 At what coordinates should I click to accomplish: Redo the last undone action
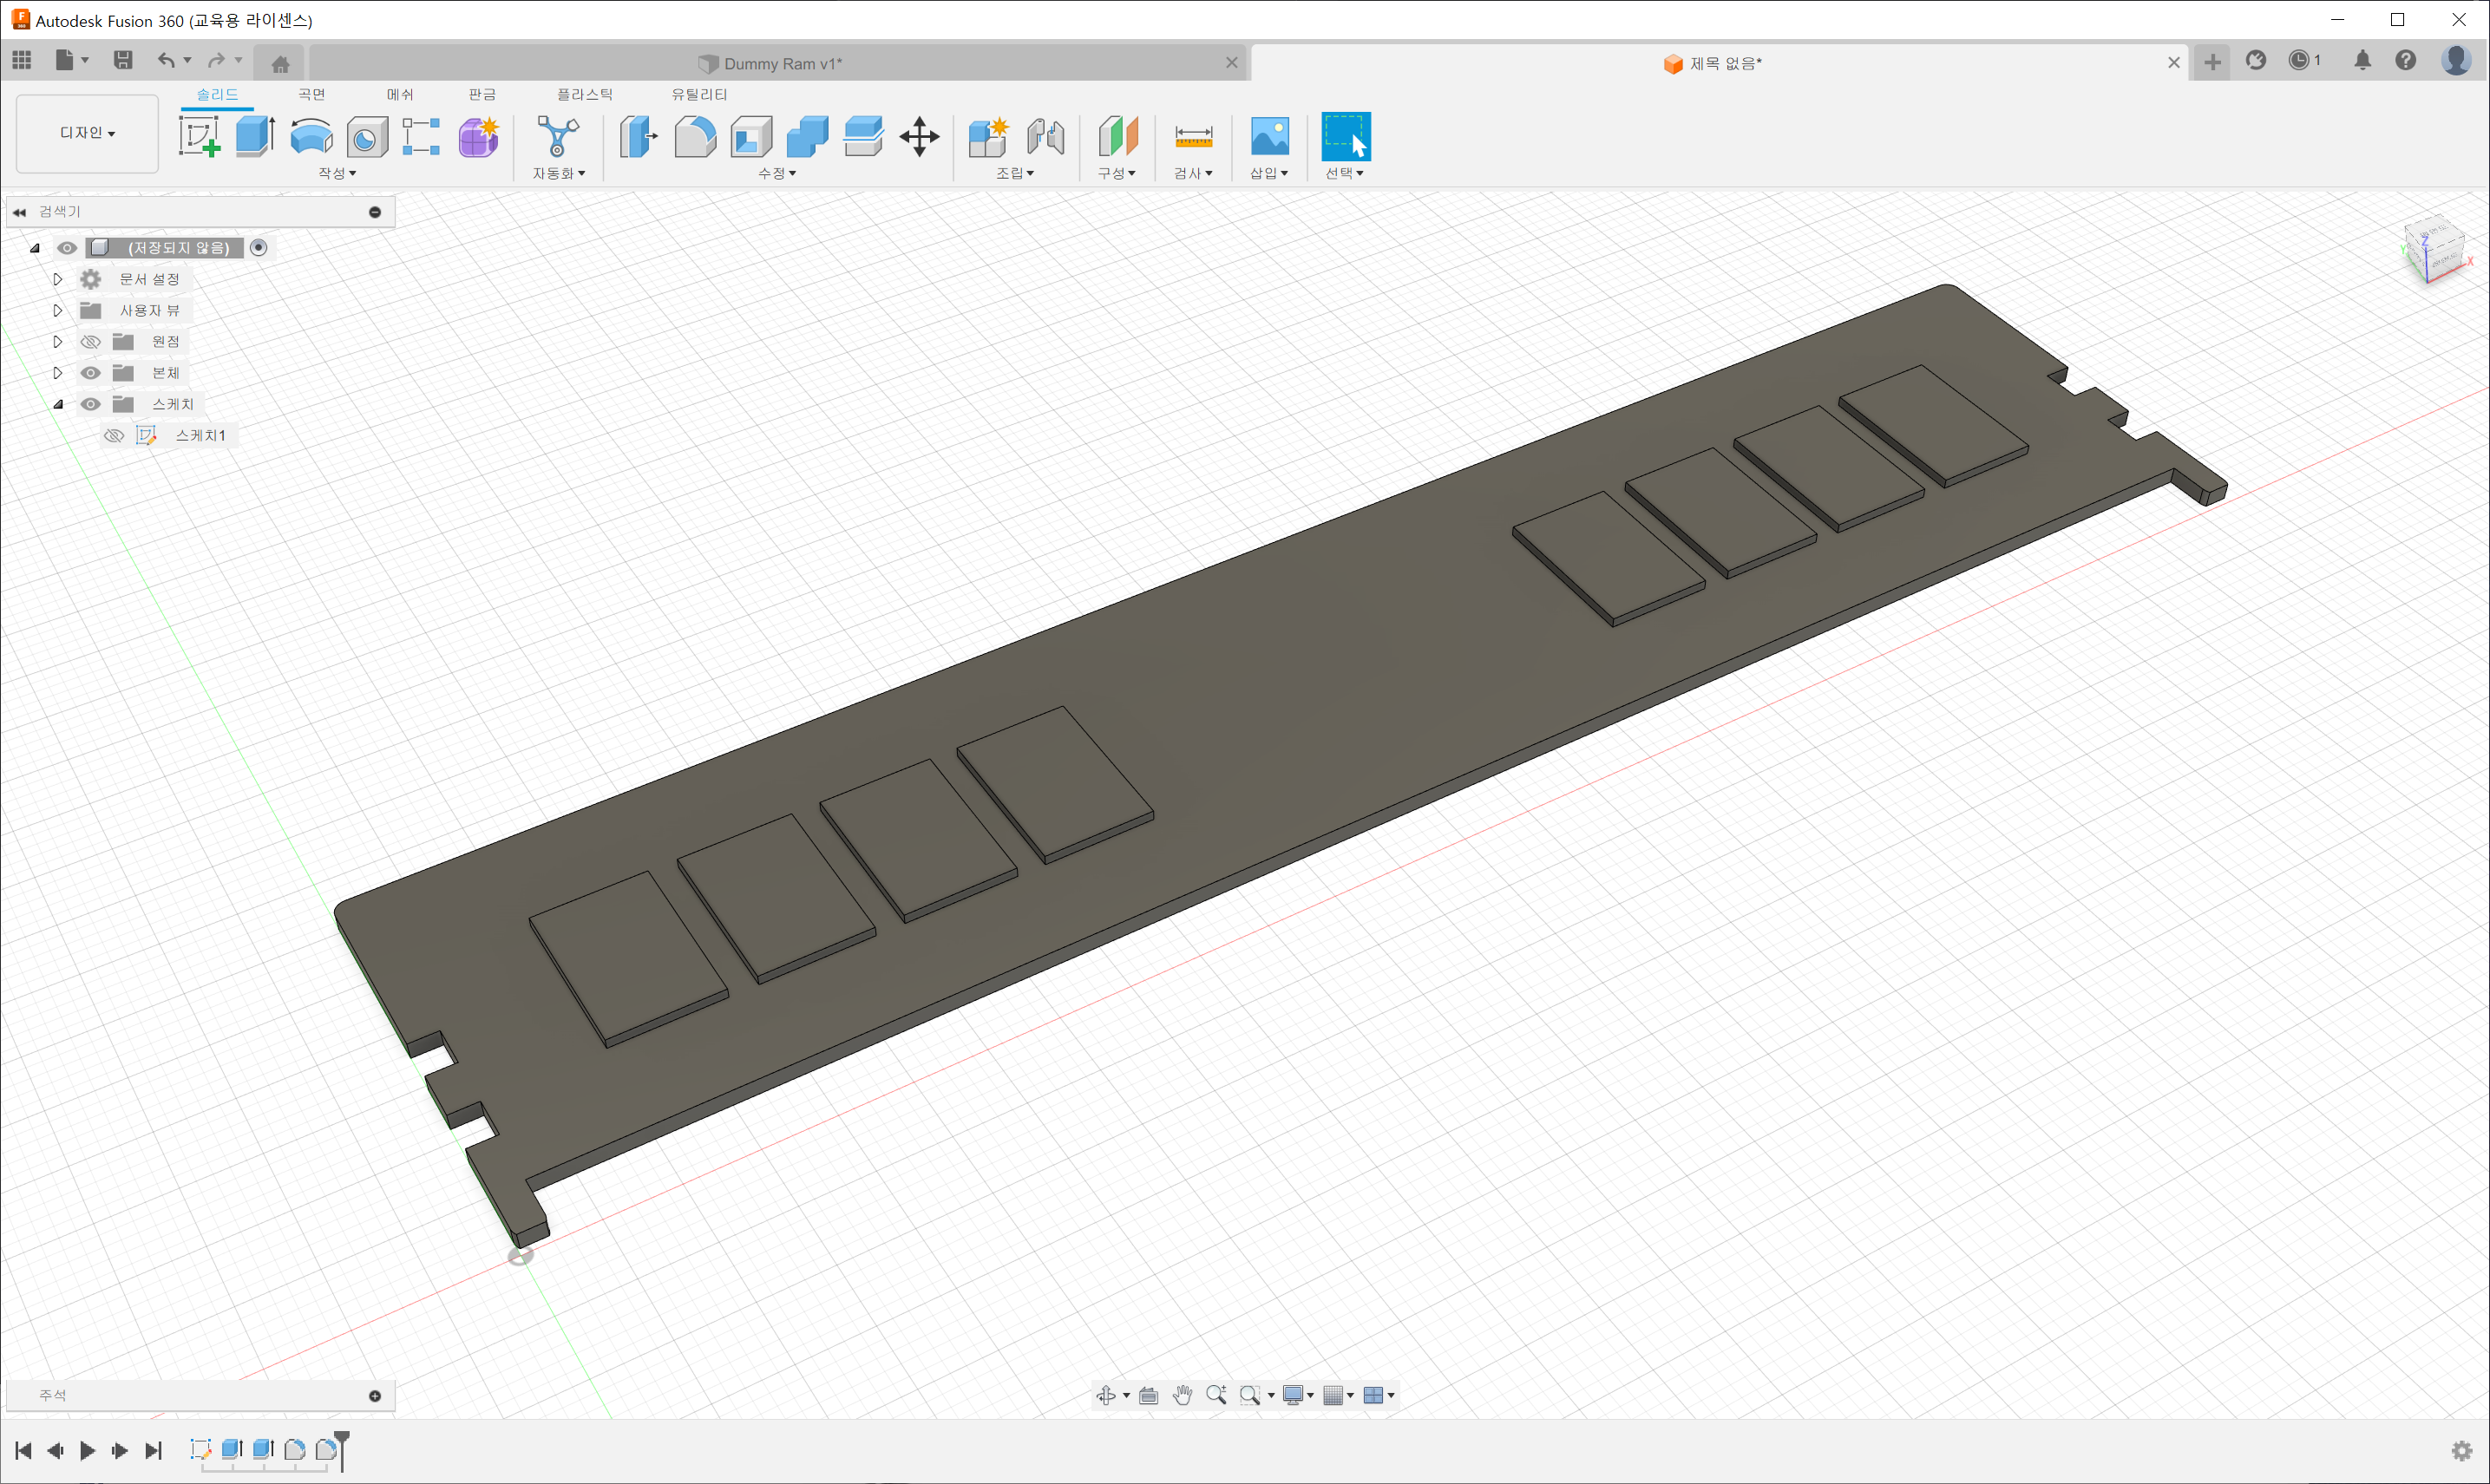216,60
